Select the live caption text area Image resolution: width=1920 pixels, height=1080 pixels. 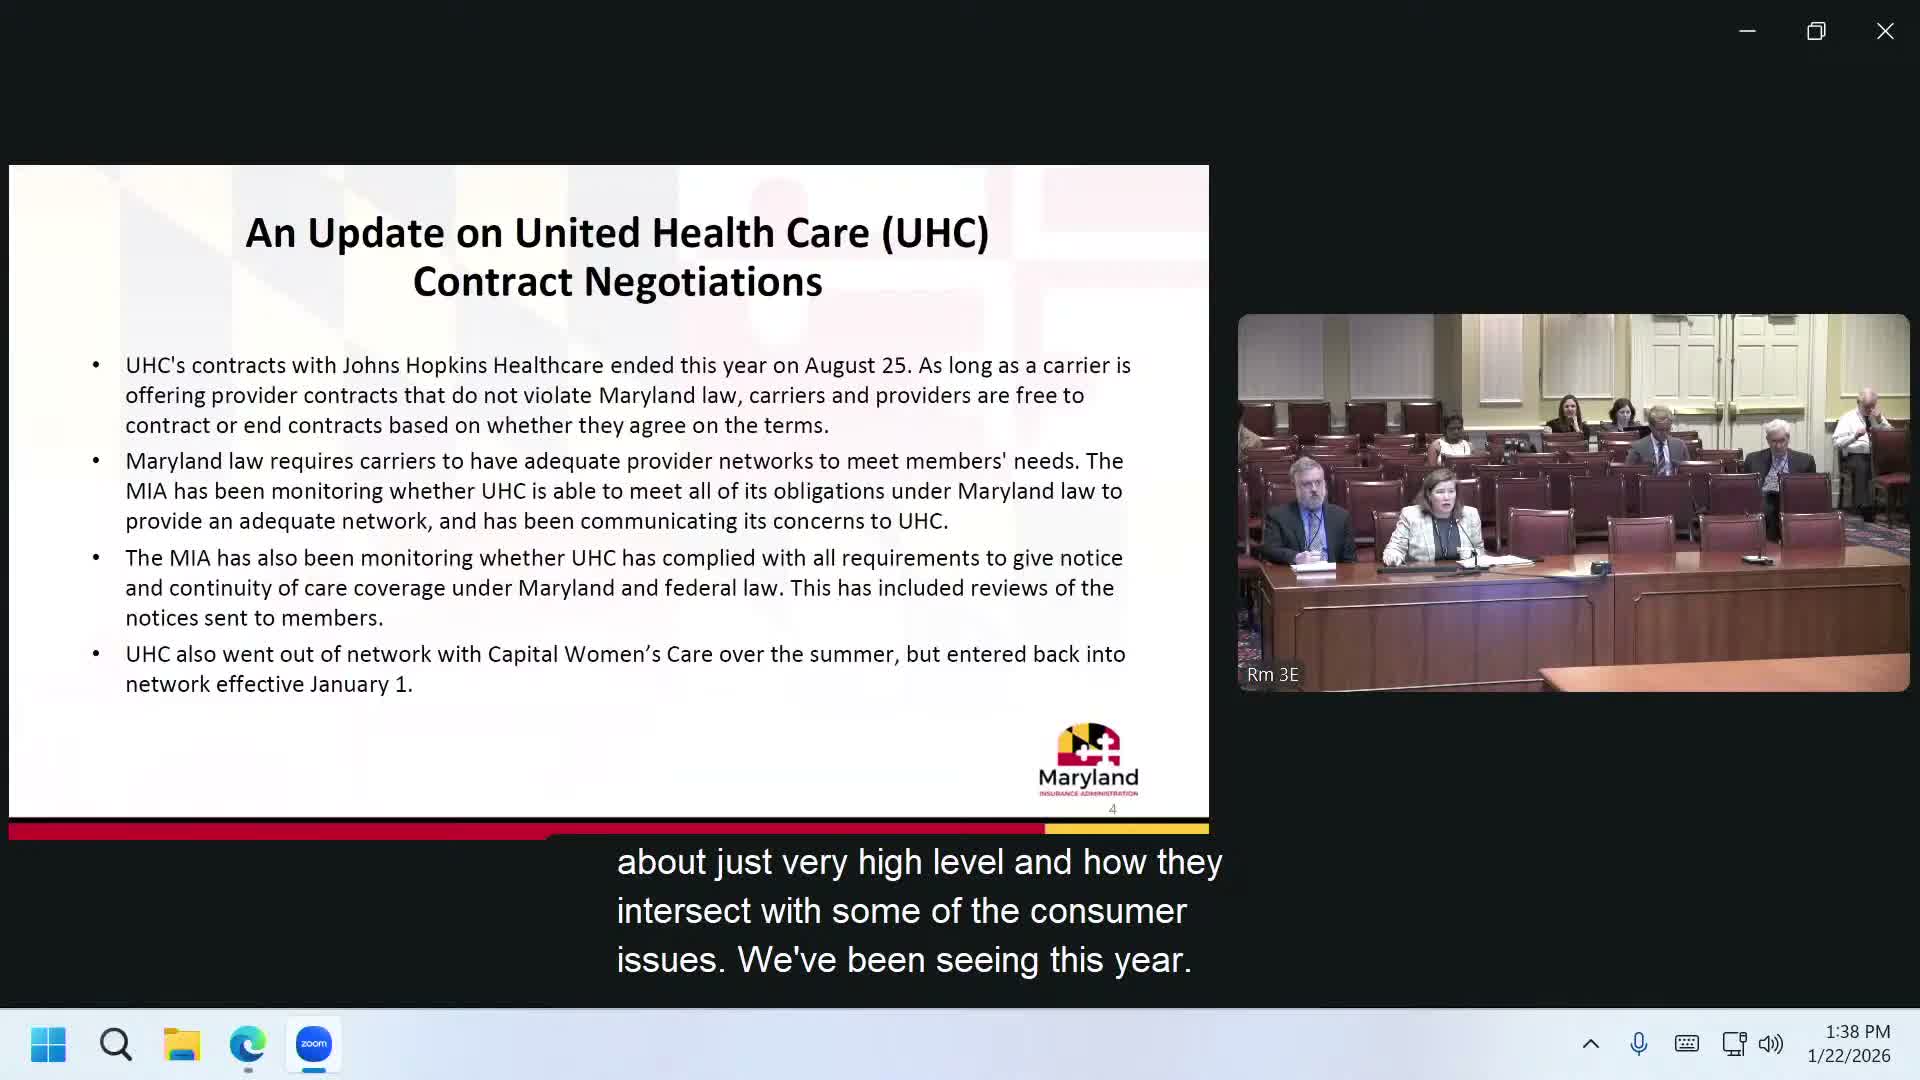pos(918,910)
